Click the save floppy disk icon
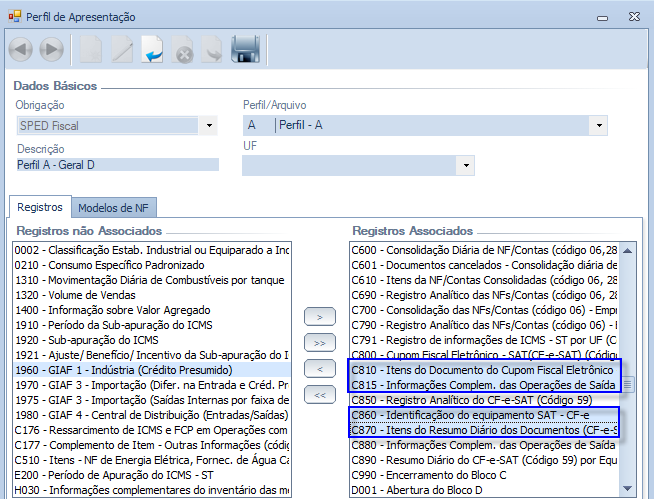The image size is (654, 499). 245,49
